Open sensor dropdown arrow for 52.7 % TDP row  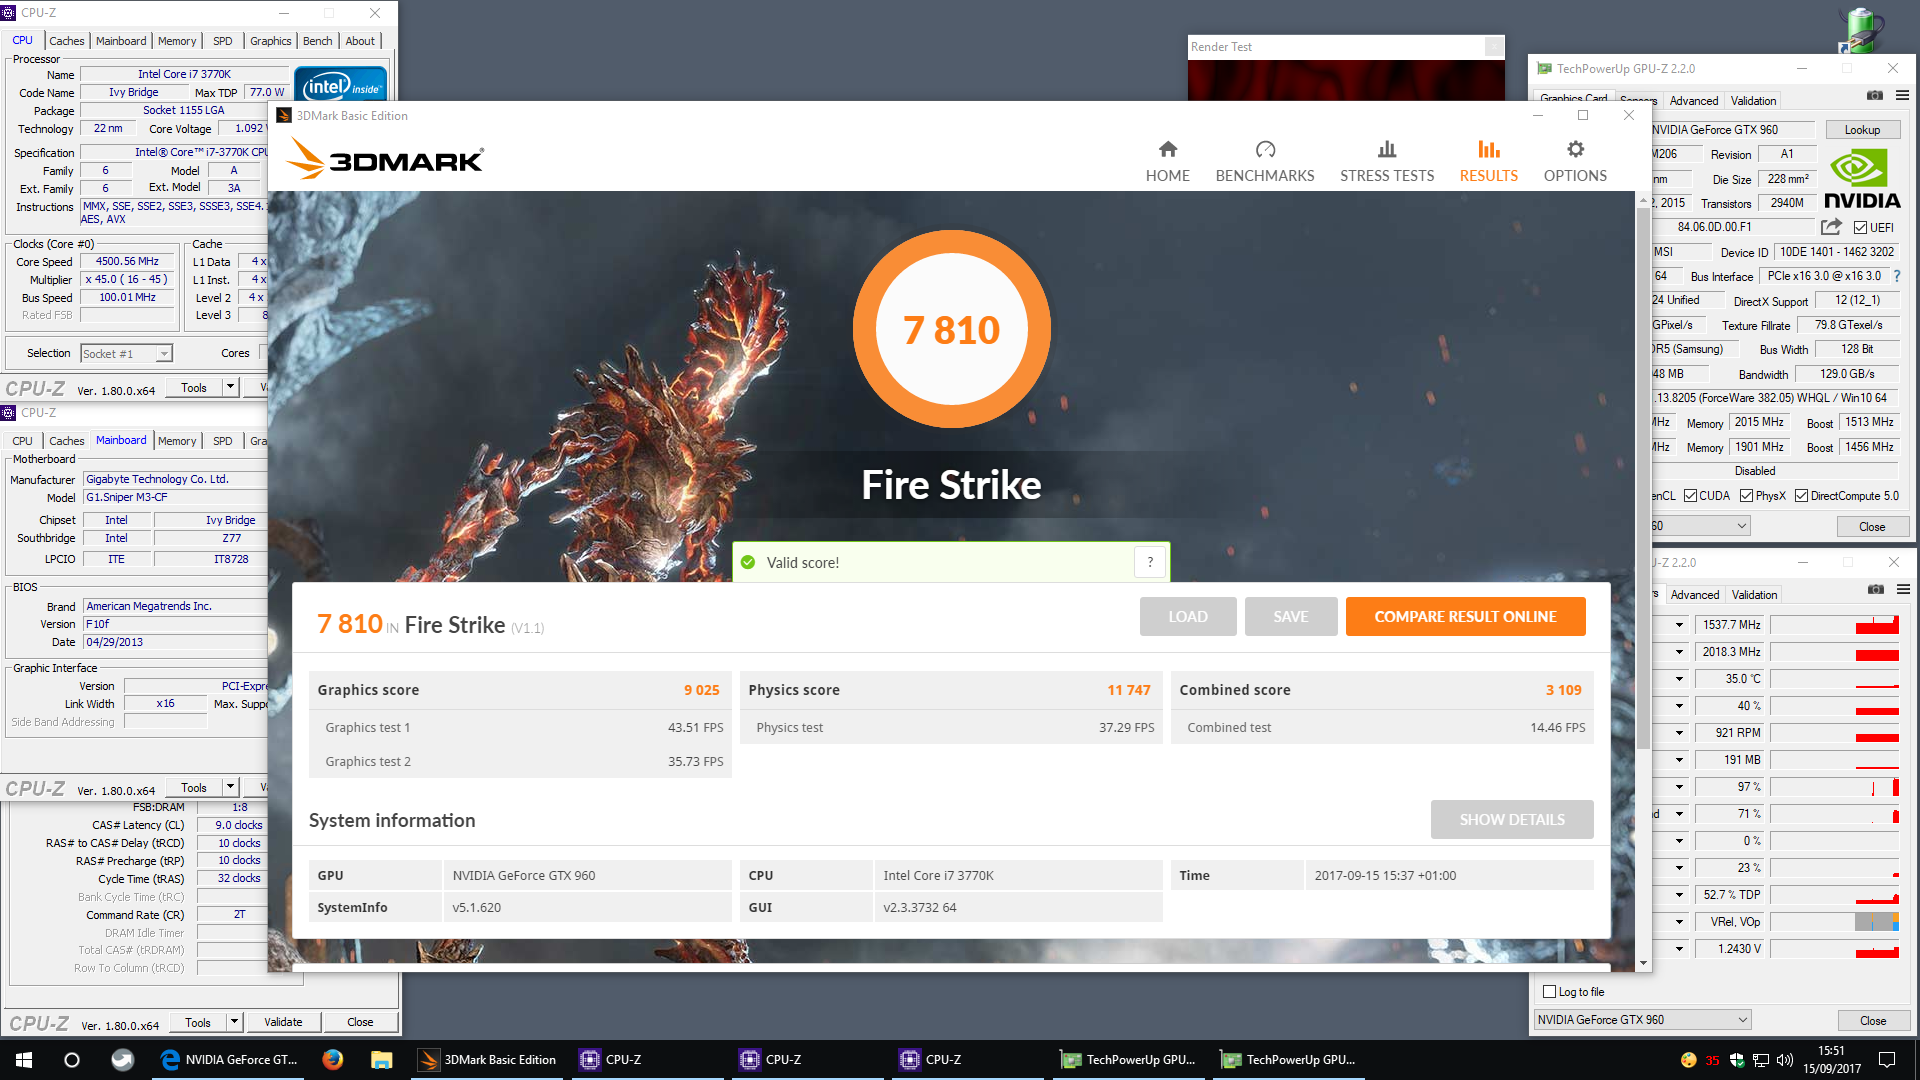coord(1680,895)
